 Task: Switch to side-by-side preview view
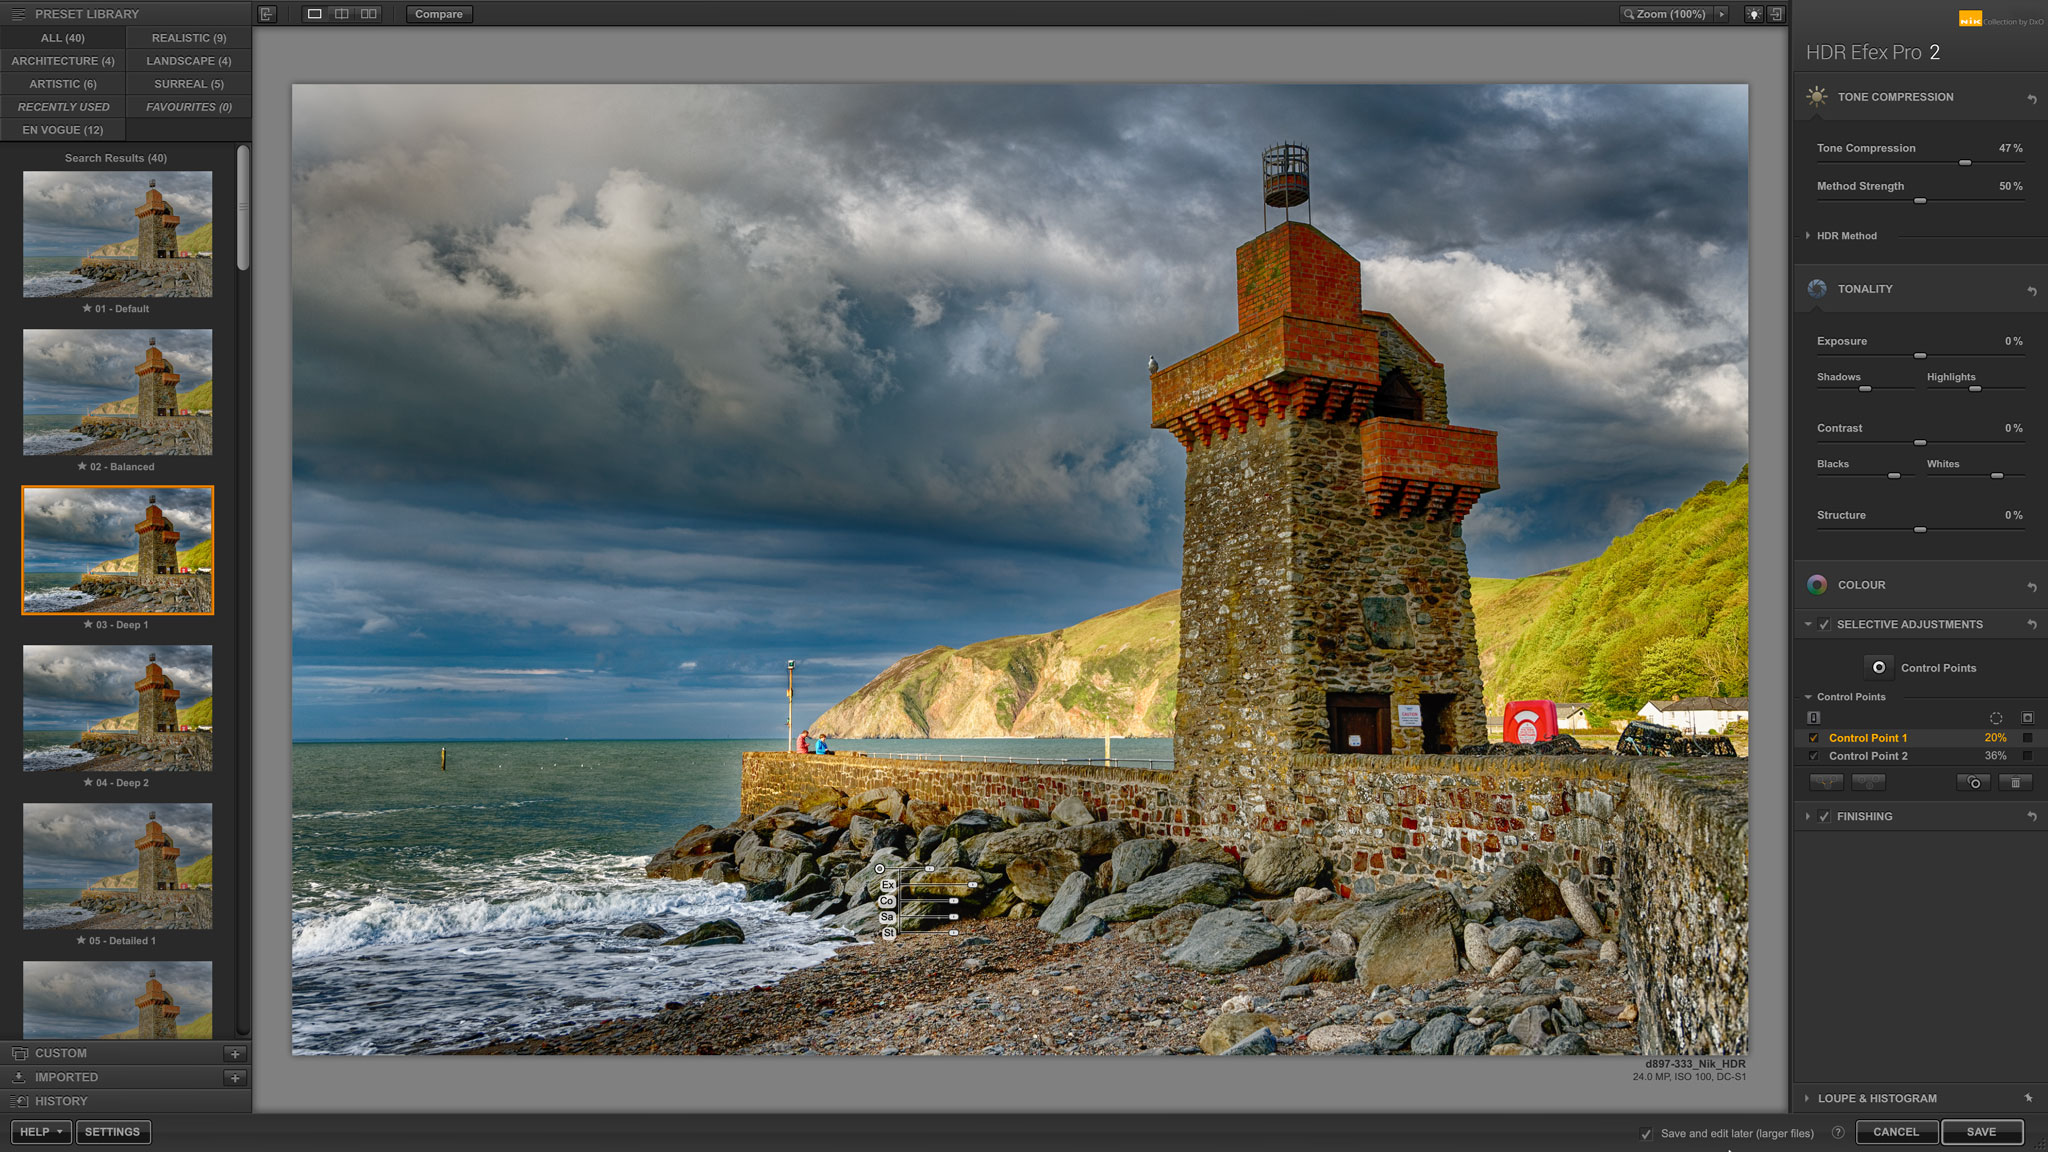coord(369,14)
